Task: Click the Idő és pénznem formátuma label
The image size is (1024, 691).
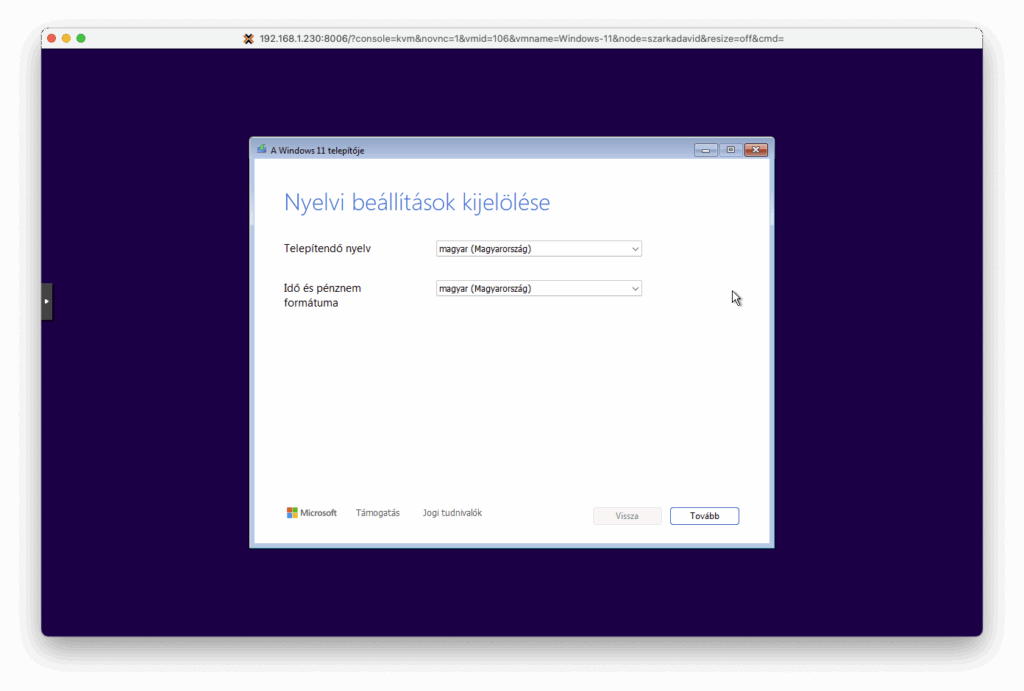Action: click(x=323, y=295)
